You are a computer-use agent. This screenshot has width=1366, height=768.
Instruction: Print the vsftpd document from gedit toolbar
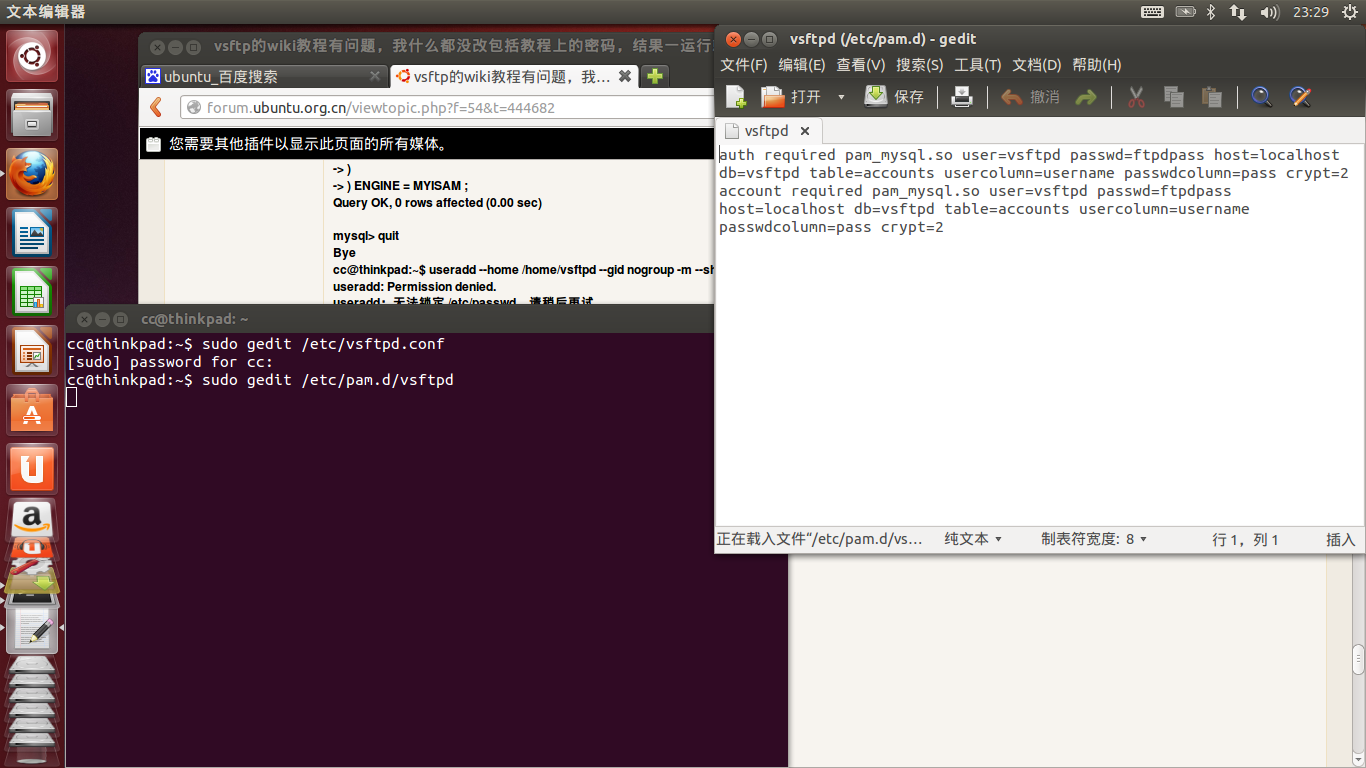click(962, 97)
